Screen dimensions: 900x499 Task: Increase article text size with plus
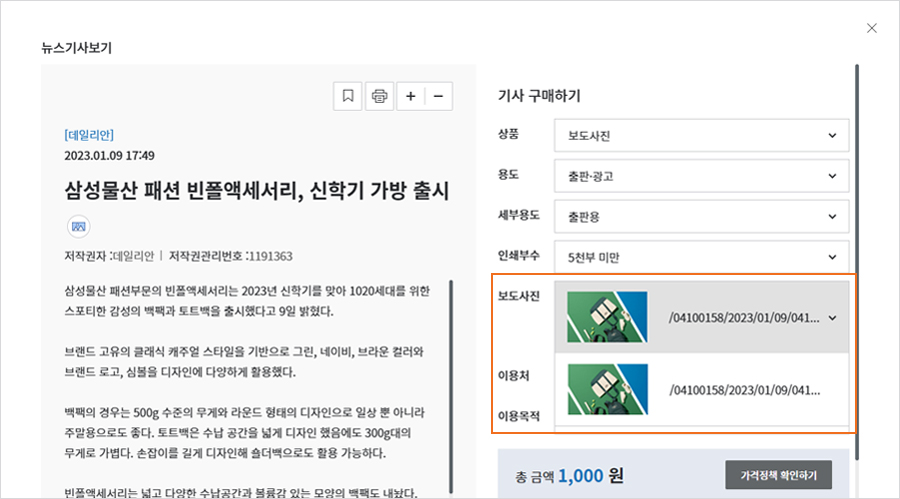click(410, 96)
